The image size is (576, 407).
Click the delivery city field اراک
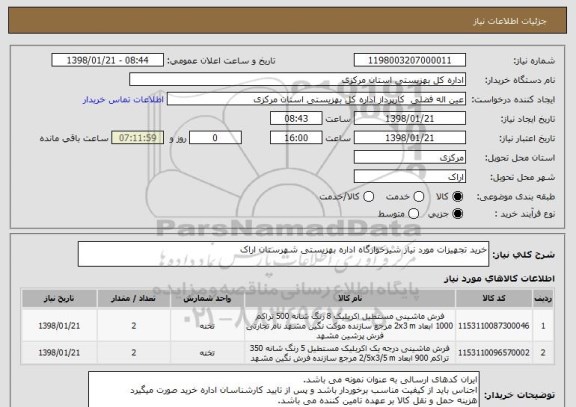click(x=410, y=177)
